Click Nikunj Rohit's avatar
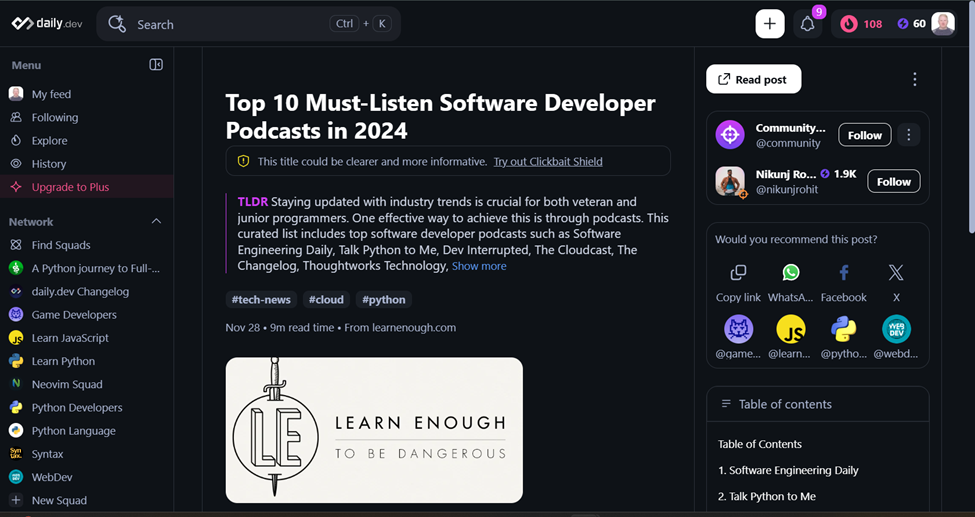 tap(730, 182)
